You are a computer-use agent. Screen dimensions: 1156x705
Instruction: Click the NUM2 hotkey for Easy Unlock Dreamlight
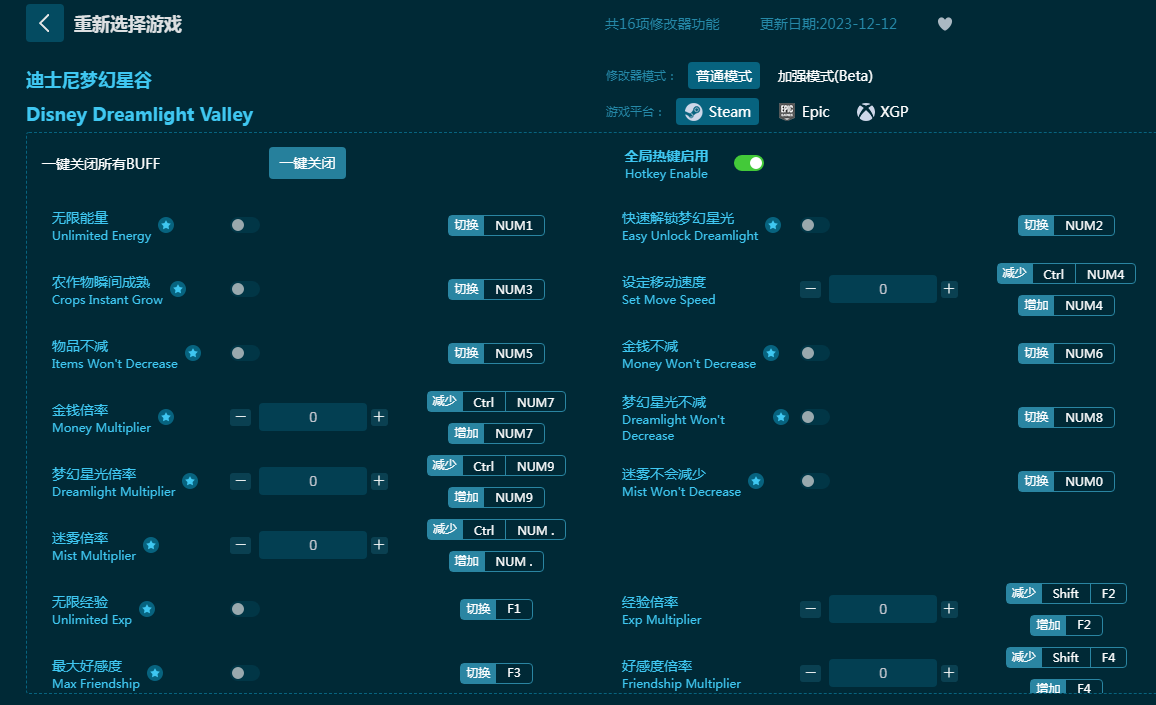1066,226
